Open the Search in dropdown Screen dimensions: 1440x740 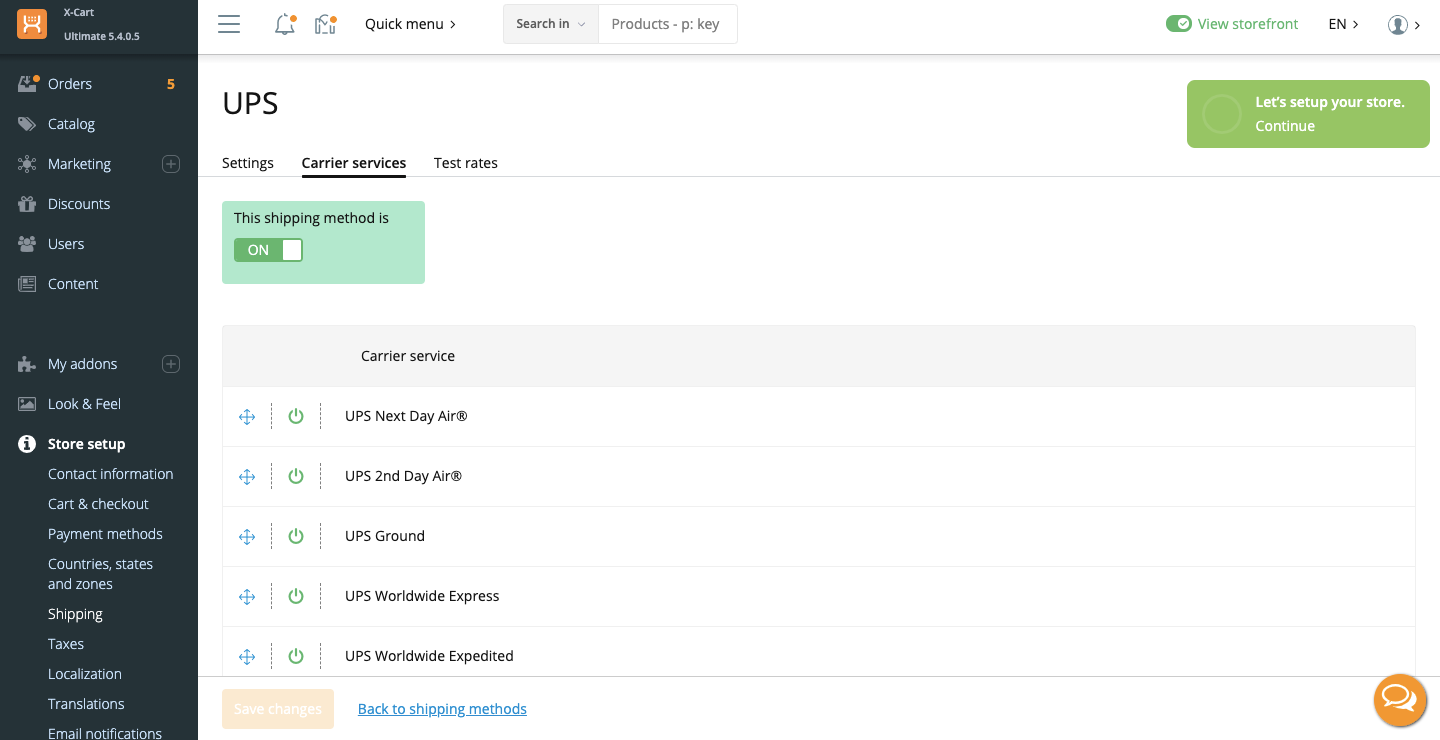tap(550, 24)
